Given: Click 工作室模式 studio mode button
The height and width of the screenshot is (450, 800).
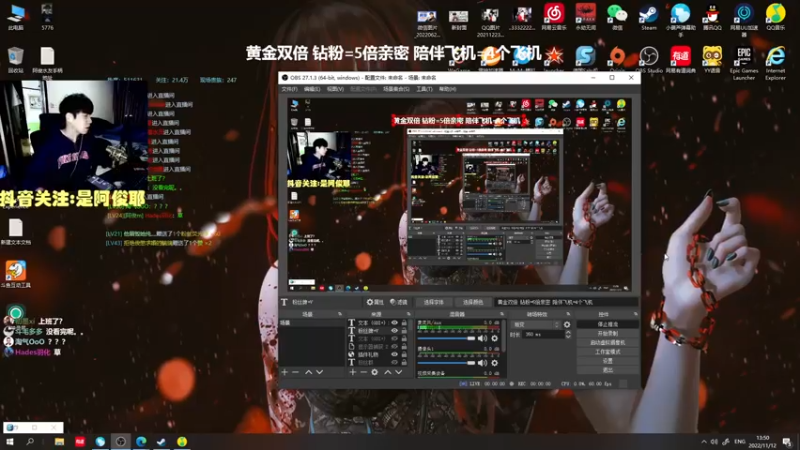Looking at the screenshot, I should pyautogui.click(x=607, y=352).
